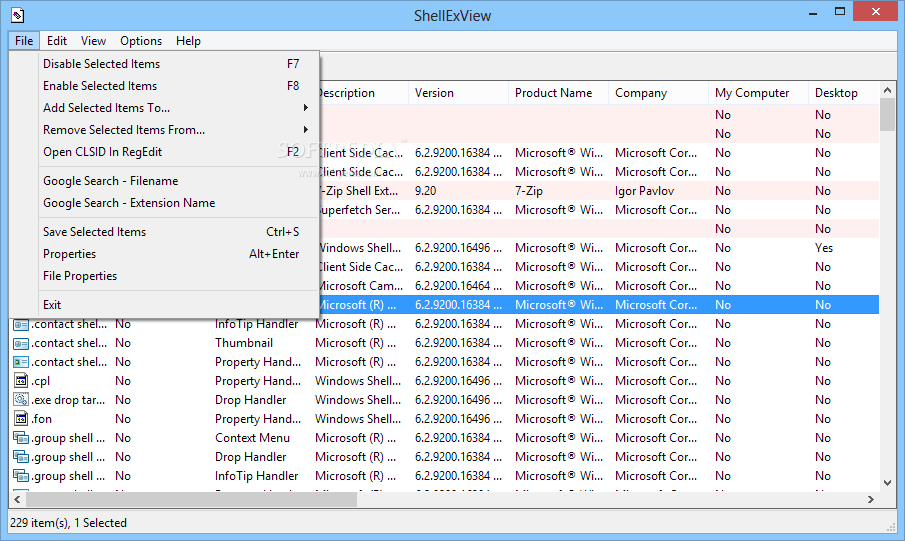
Task: Choose Enable Selected Items from File menu
Action: (x=100, y=86)
